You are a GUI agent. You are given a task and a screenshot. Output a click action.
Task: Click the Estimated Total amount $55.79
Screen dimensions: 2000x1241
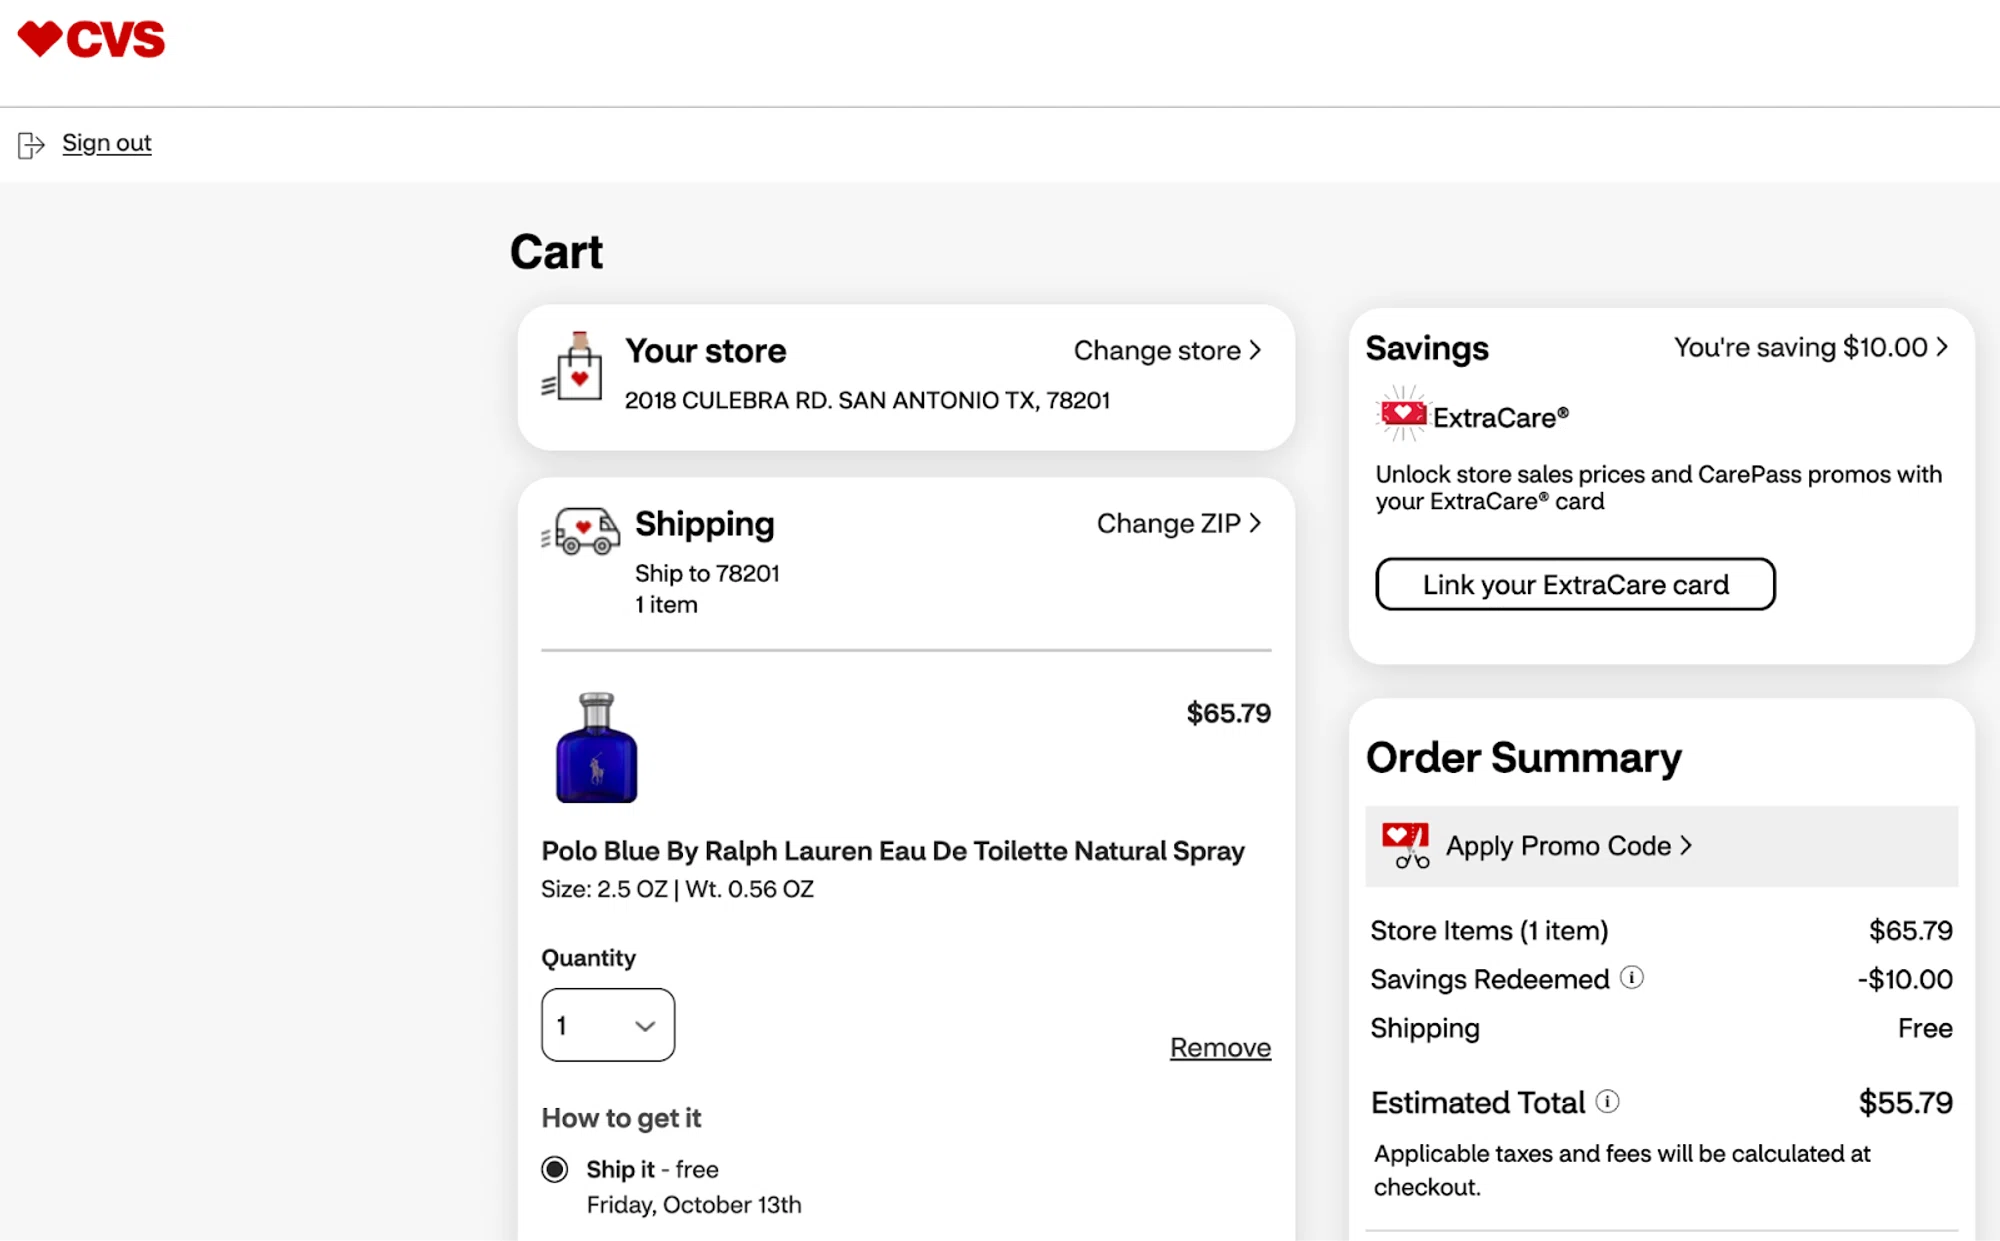click(x=1905, y=1102)
